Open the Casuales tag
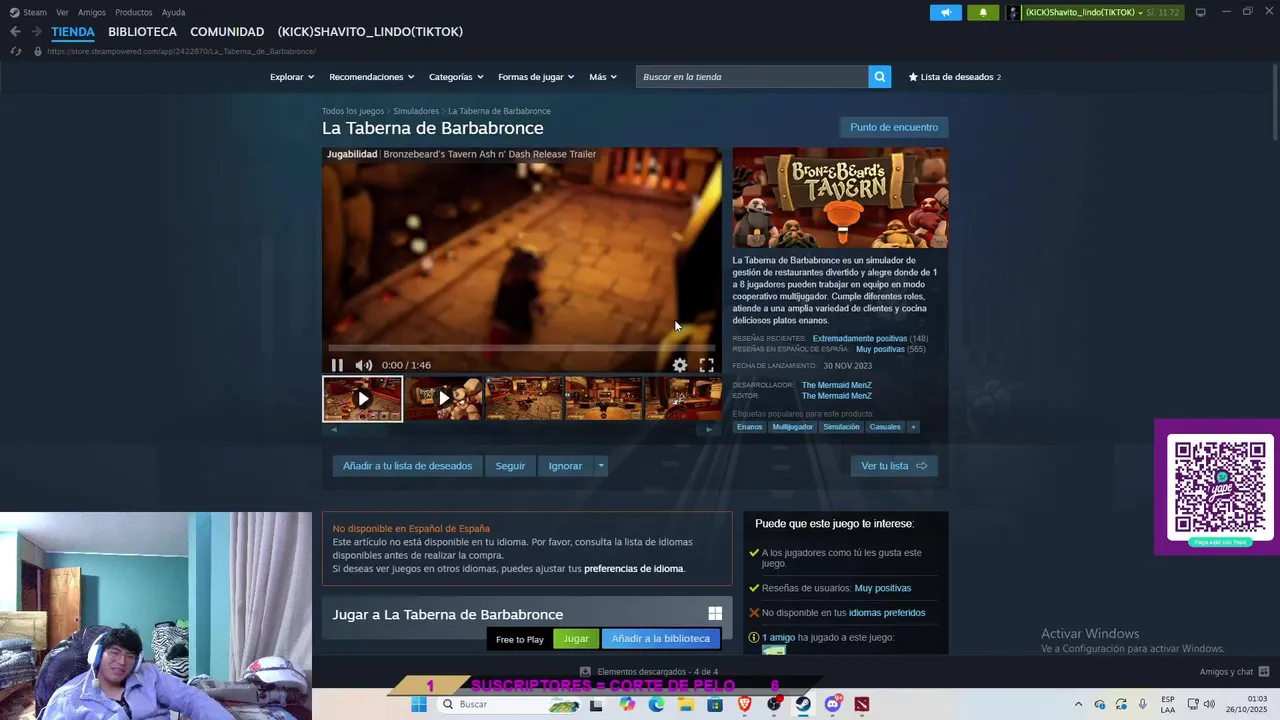1280x720 pixels. click(x=885, y=427)
